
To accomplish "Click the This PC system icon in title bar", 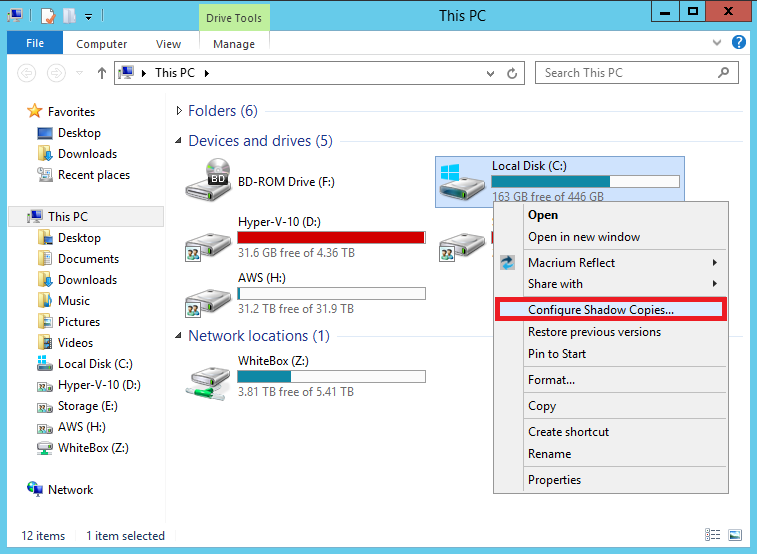I will point(15,15).
